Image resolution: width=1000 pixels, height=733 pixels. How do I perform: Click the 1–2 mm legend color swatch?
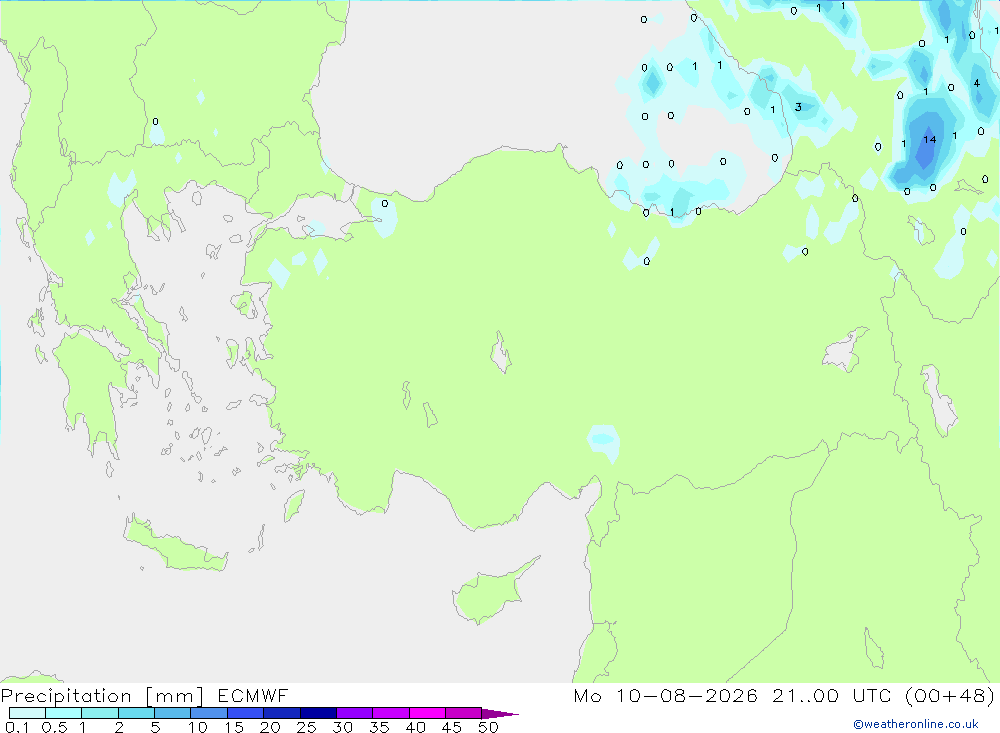tap(100, 713)
